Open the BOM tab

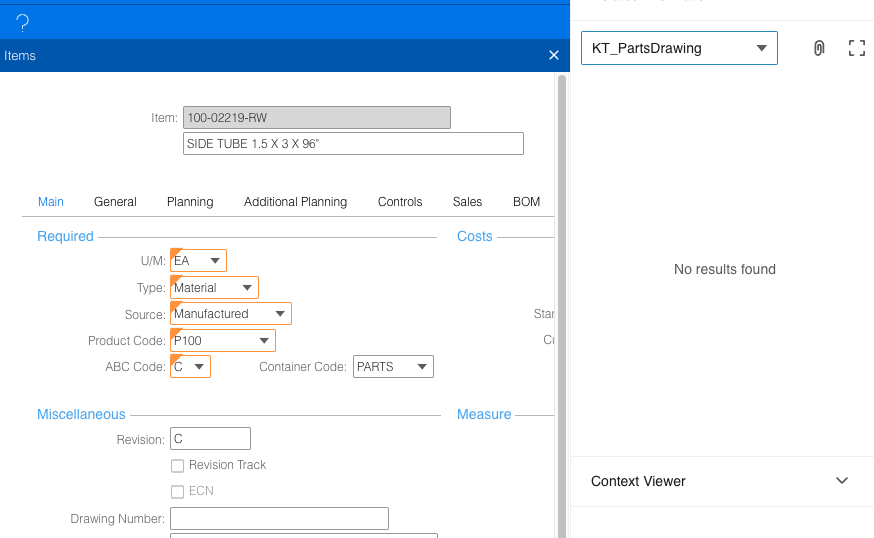[x=526, y=202]
